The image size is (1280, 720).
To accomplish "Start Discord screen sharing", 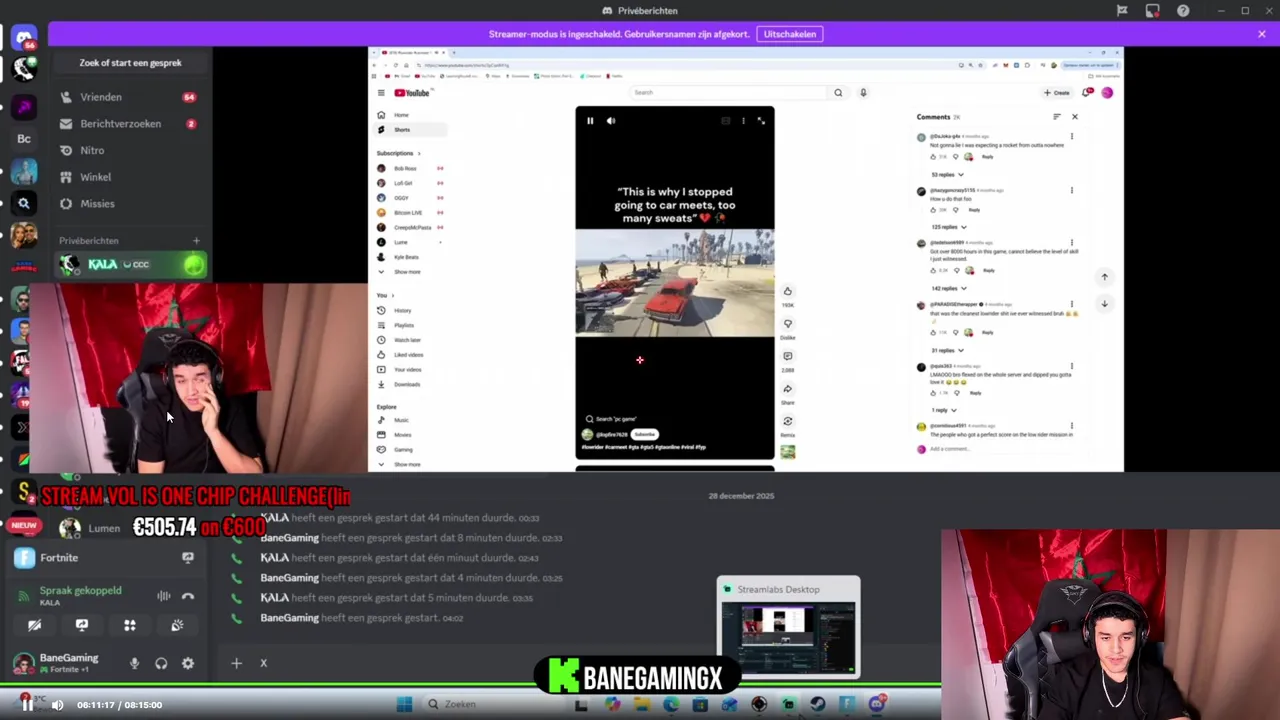I will tap(82, 626).
